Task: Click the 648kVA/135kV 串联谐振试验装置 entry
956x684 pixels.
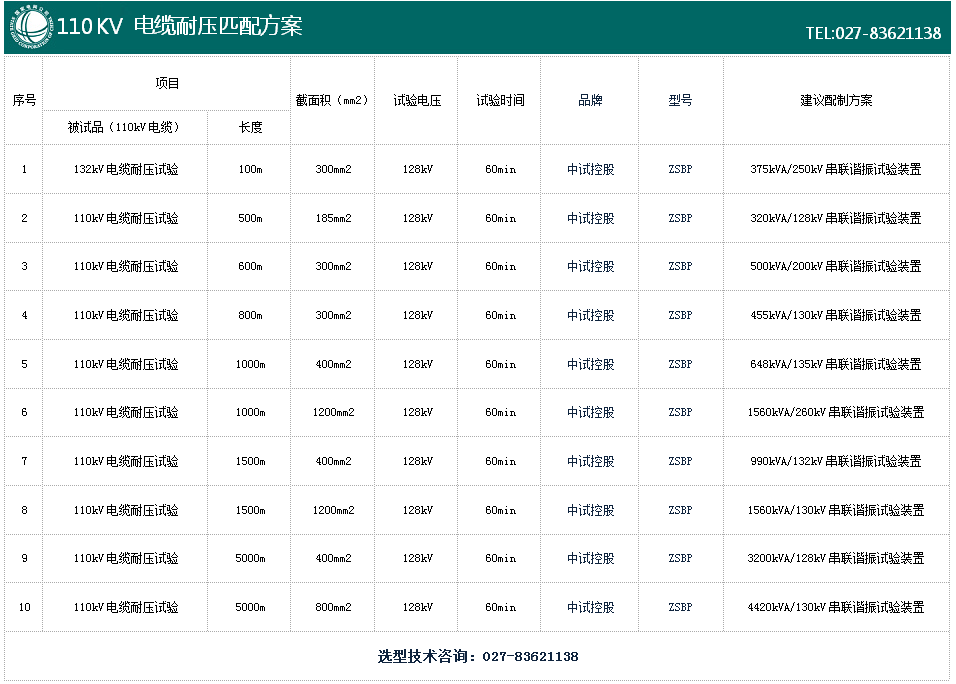Action: coord(835,364)
